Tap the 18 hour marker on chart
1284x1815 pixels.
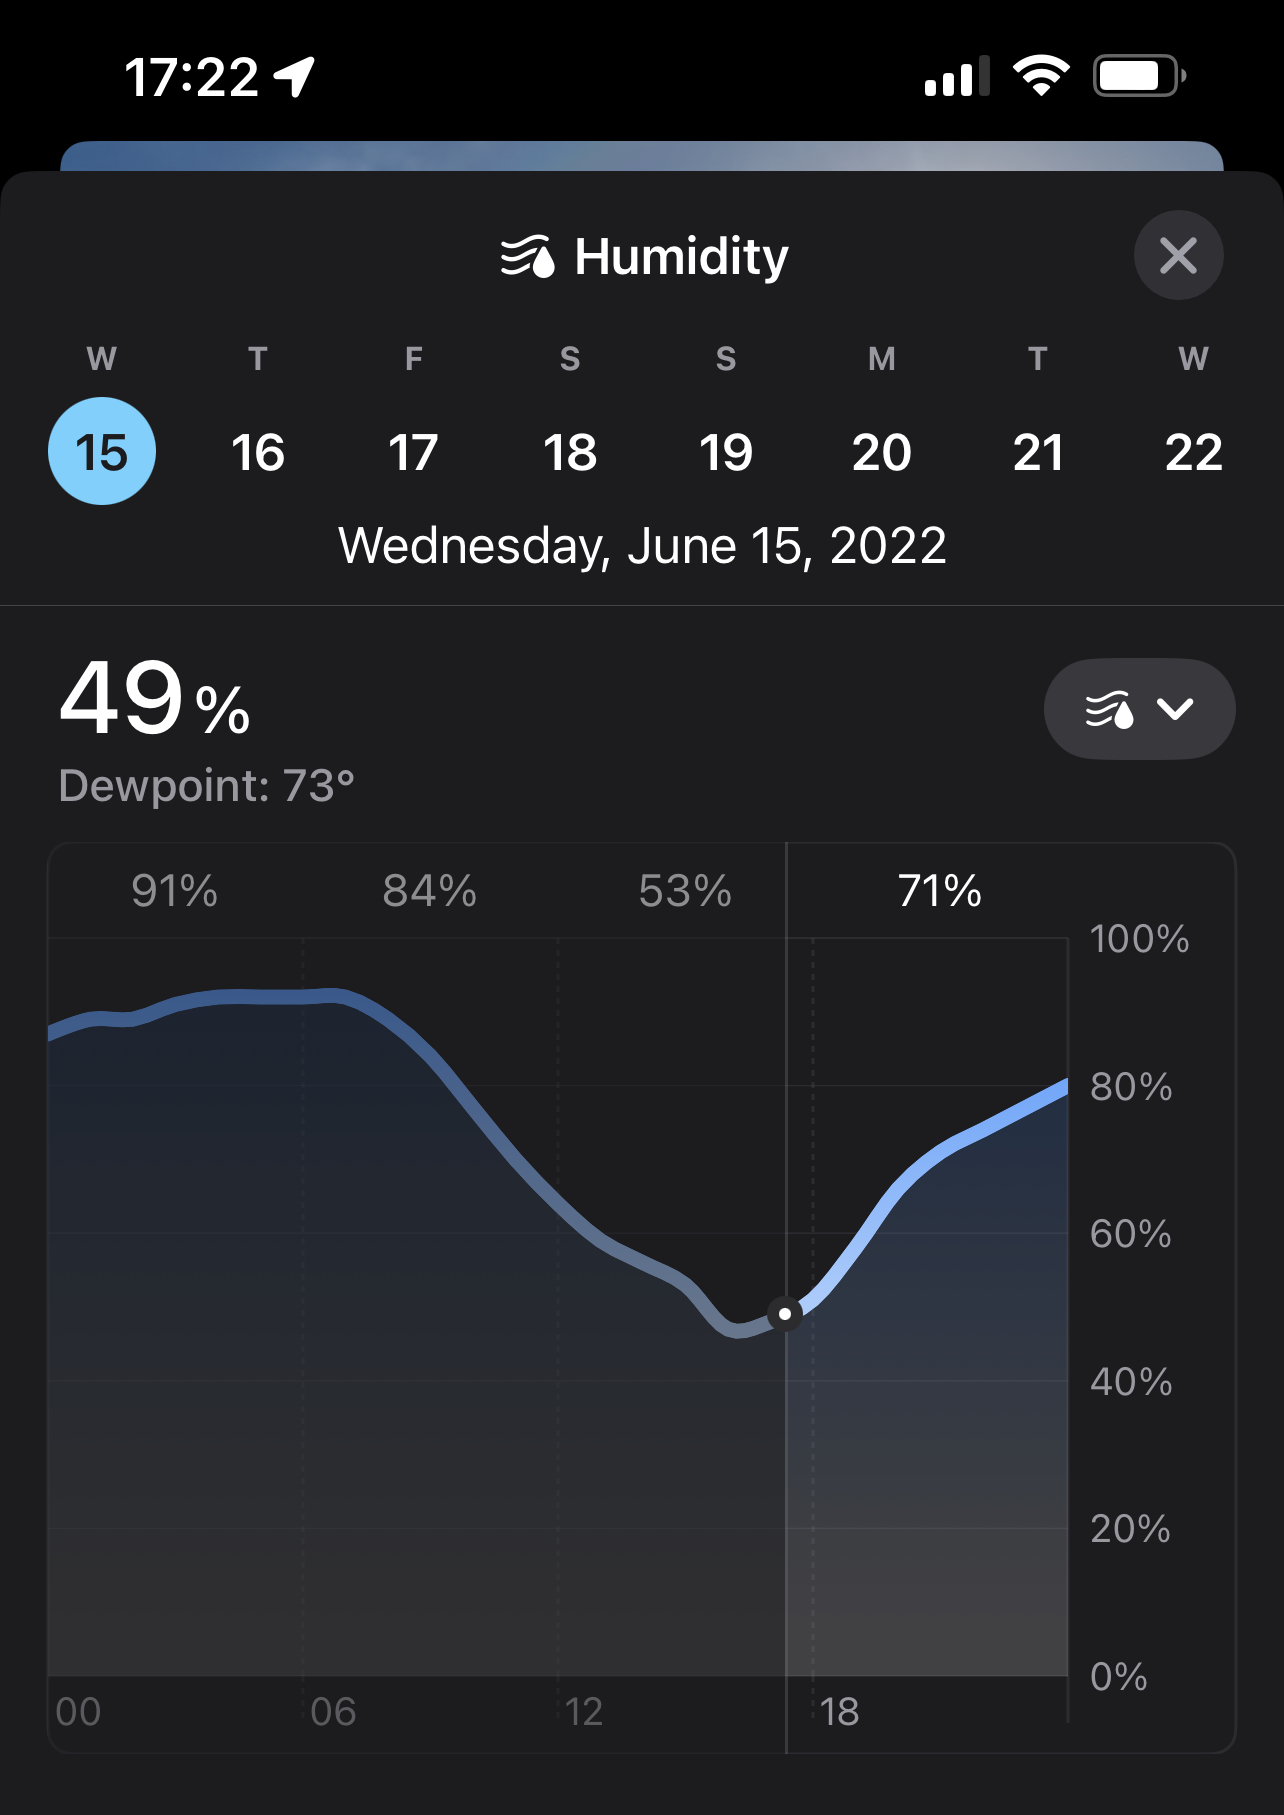tap(839, 1712)
